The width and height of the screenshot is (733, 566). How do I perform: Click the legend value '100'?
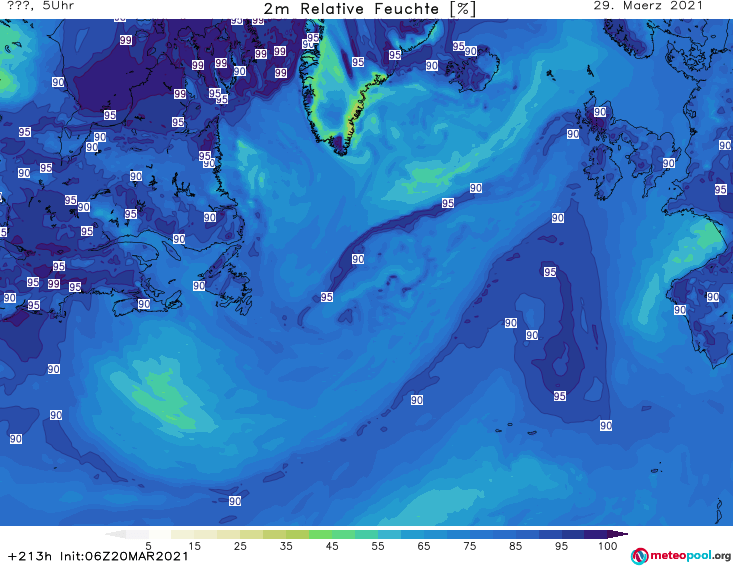[x=607, y=546]
